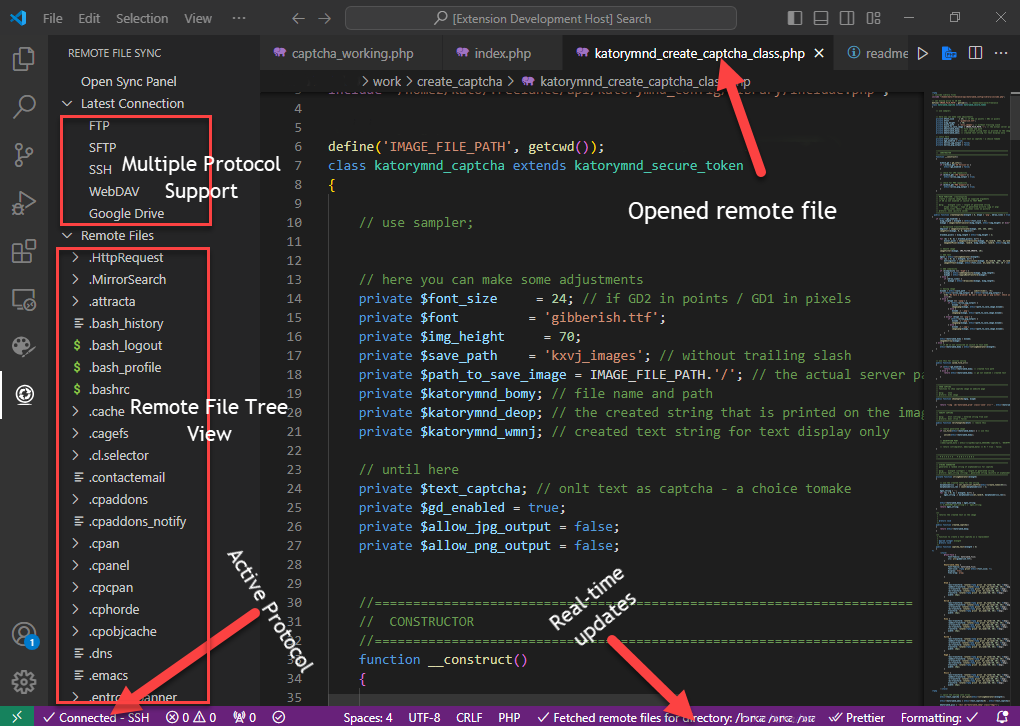Click the remote window indicator in status bar
This screenshot has height=726, width=1020.
pos(17,717)
